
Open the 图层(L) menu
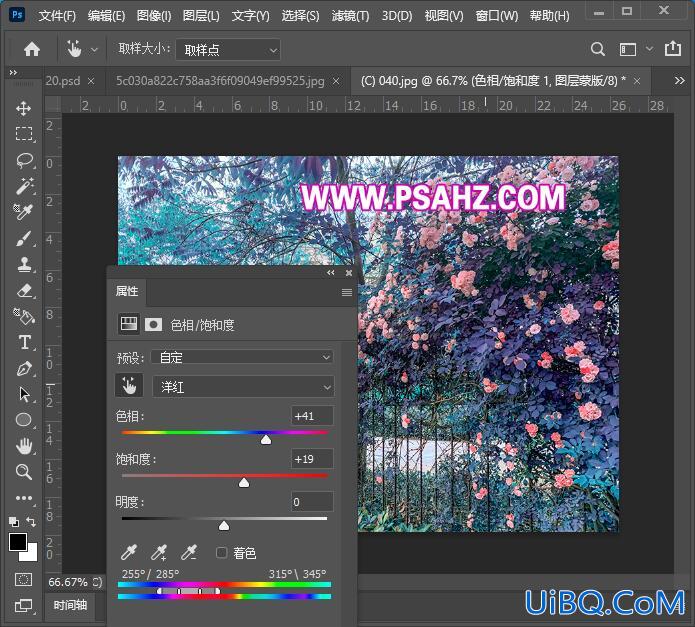tap(201, 16)
